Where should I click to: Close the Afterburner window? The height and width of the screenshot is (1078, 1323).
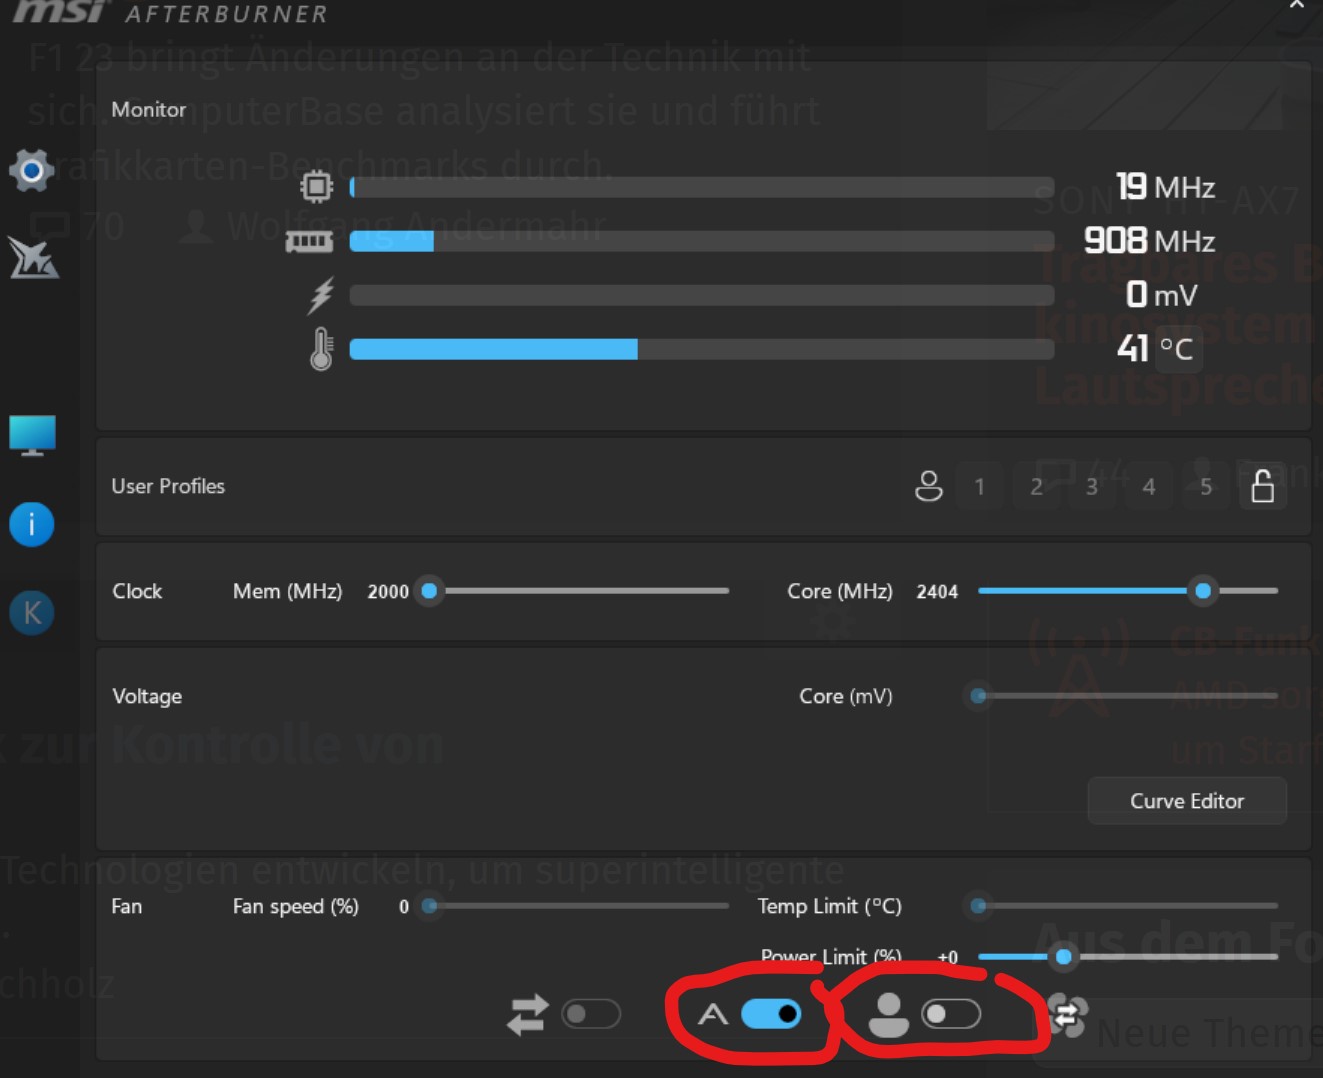1297,5
